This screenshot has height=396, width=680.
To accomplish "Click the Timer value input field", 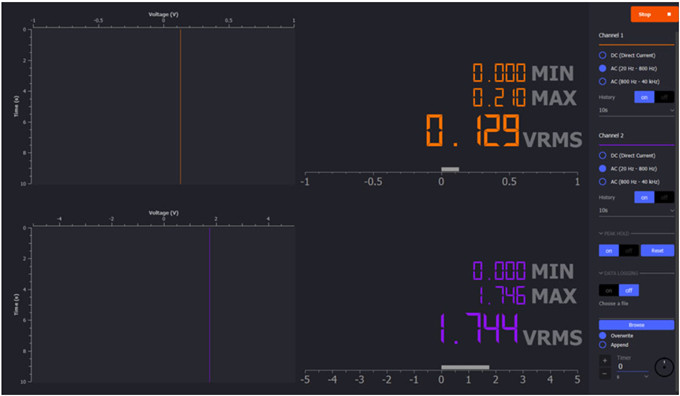I will [x=632, y=367].
